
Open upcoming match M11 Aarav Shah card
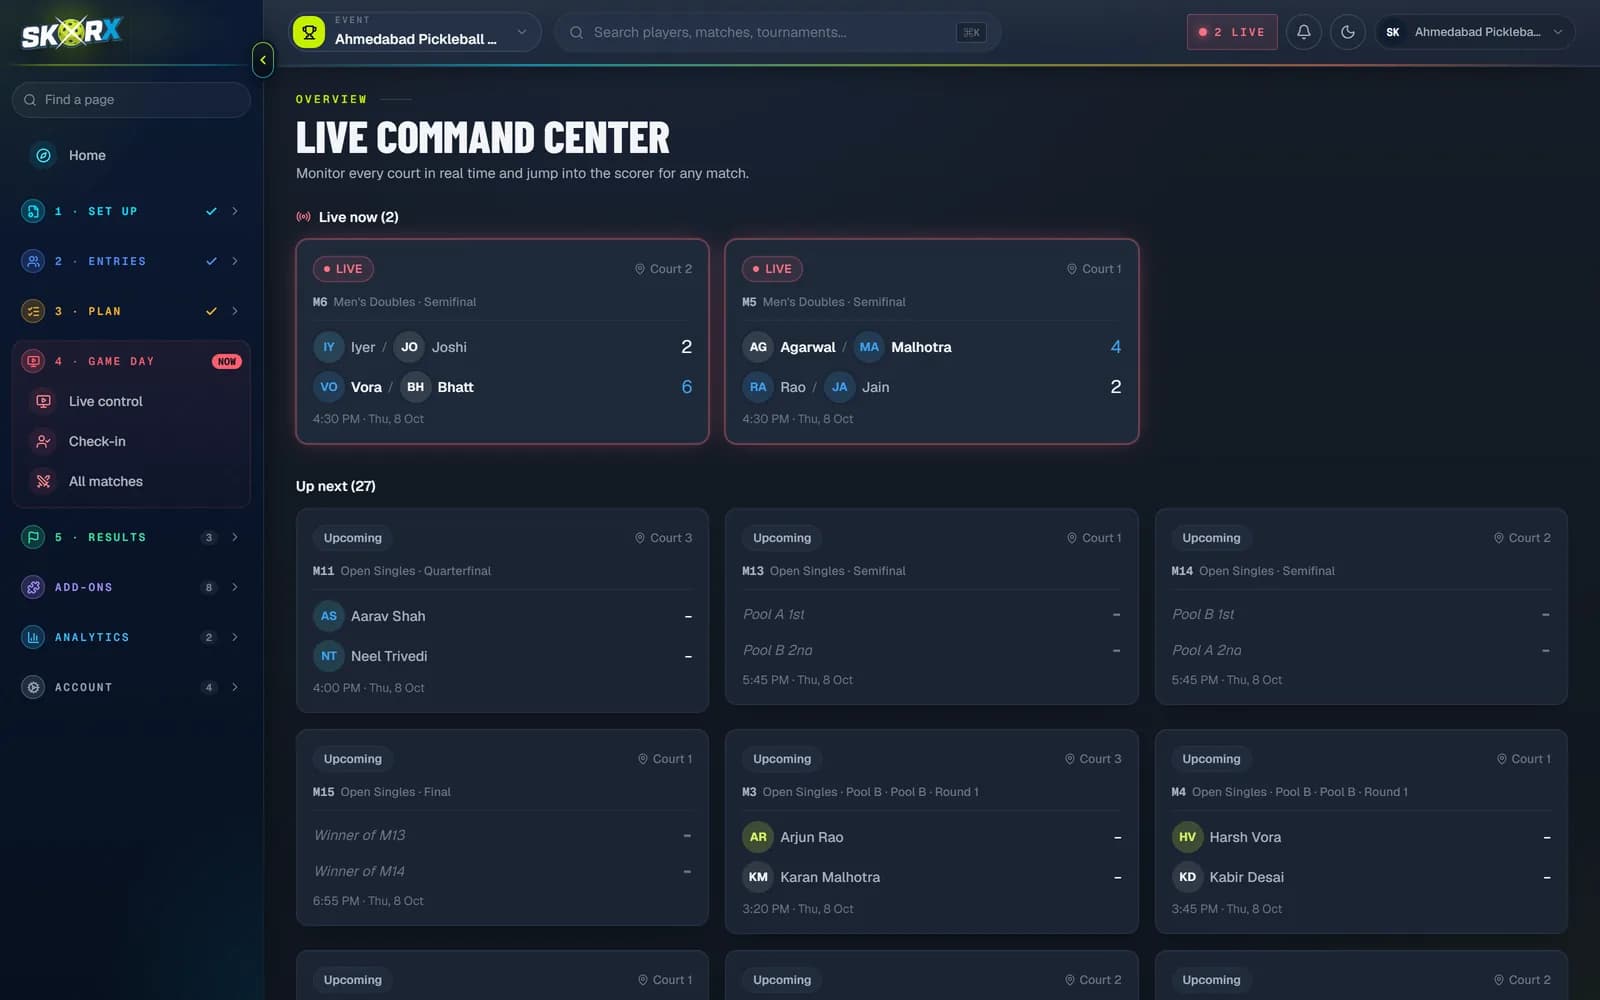[502, 610]
